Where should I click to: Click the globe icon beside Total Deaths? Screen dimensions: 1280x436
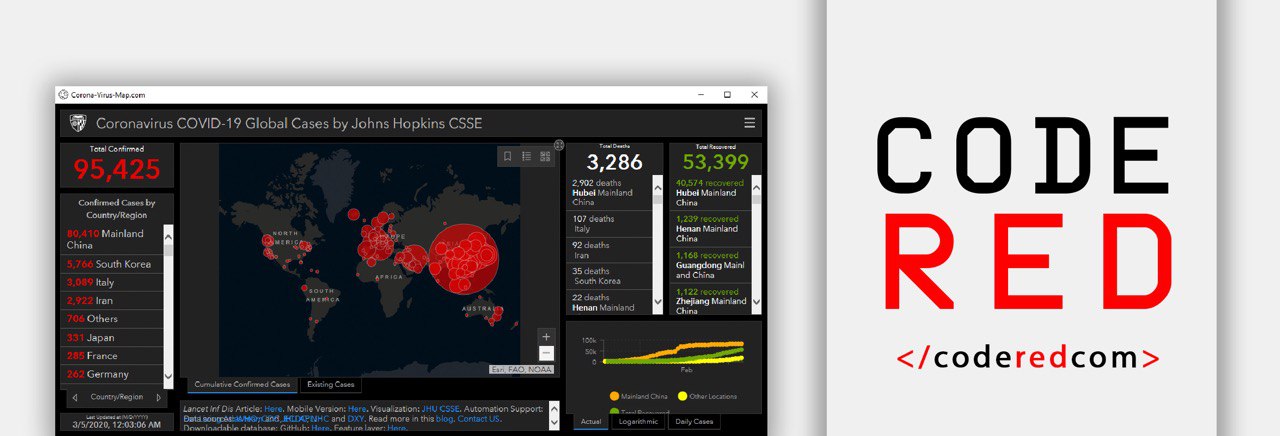point(559,145)
